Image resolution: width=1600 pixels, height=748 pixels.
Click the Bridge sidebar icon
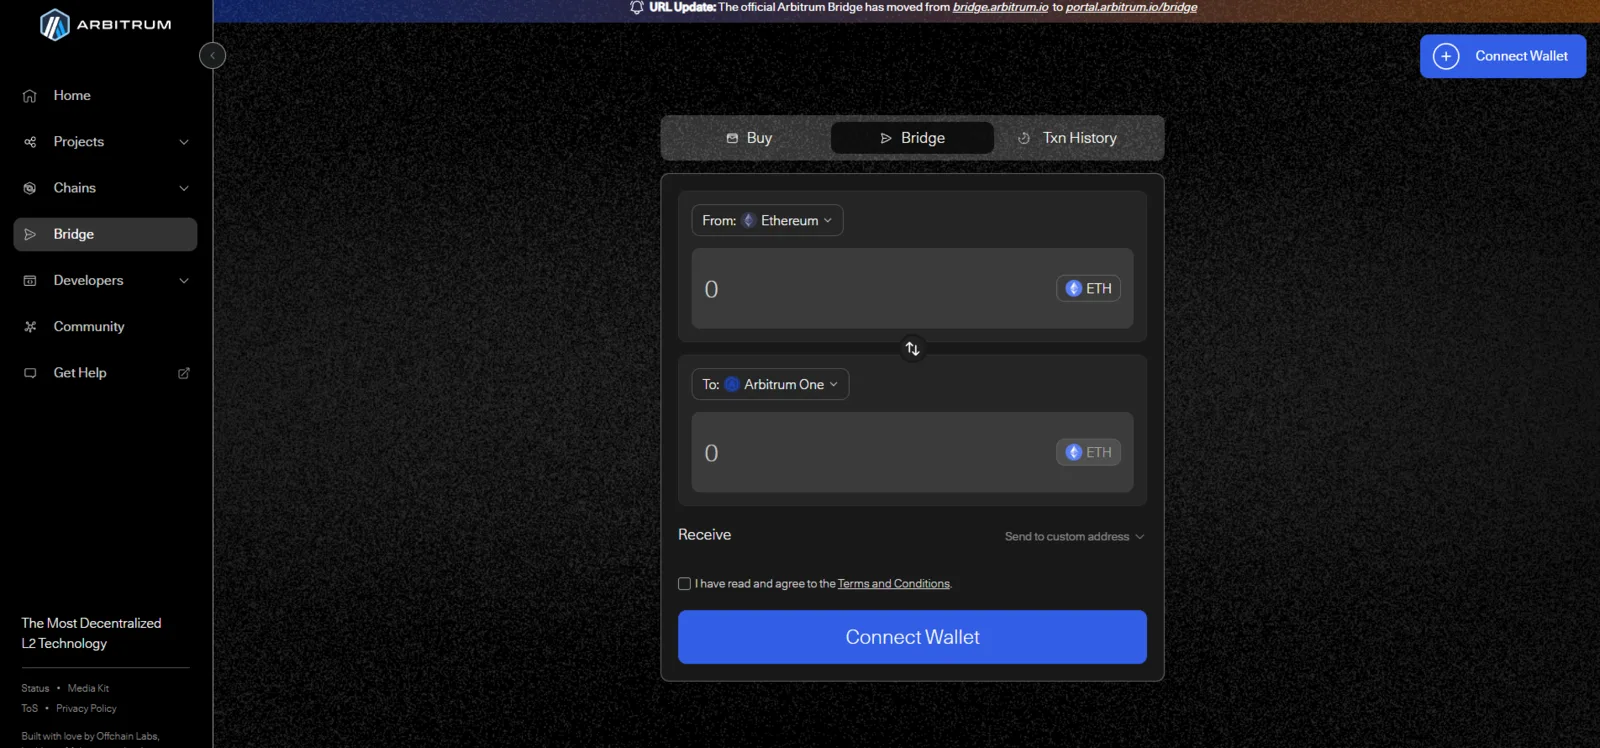pyautogui.click(x=30, y=234)
